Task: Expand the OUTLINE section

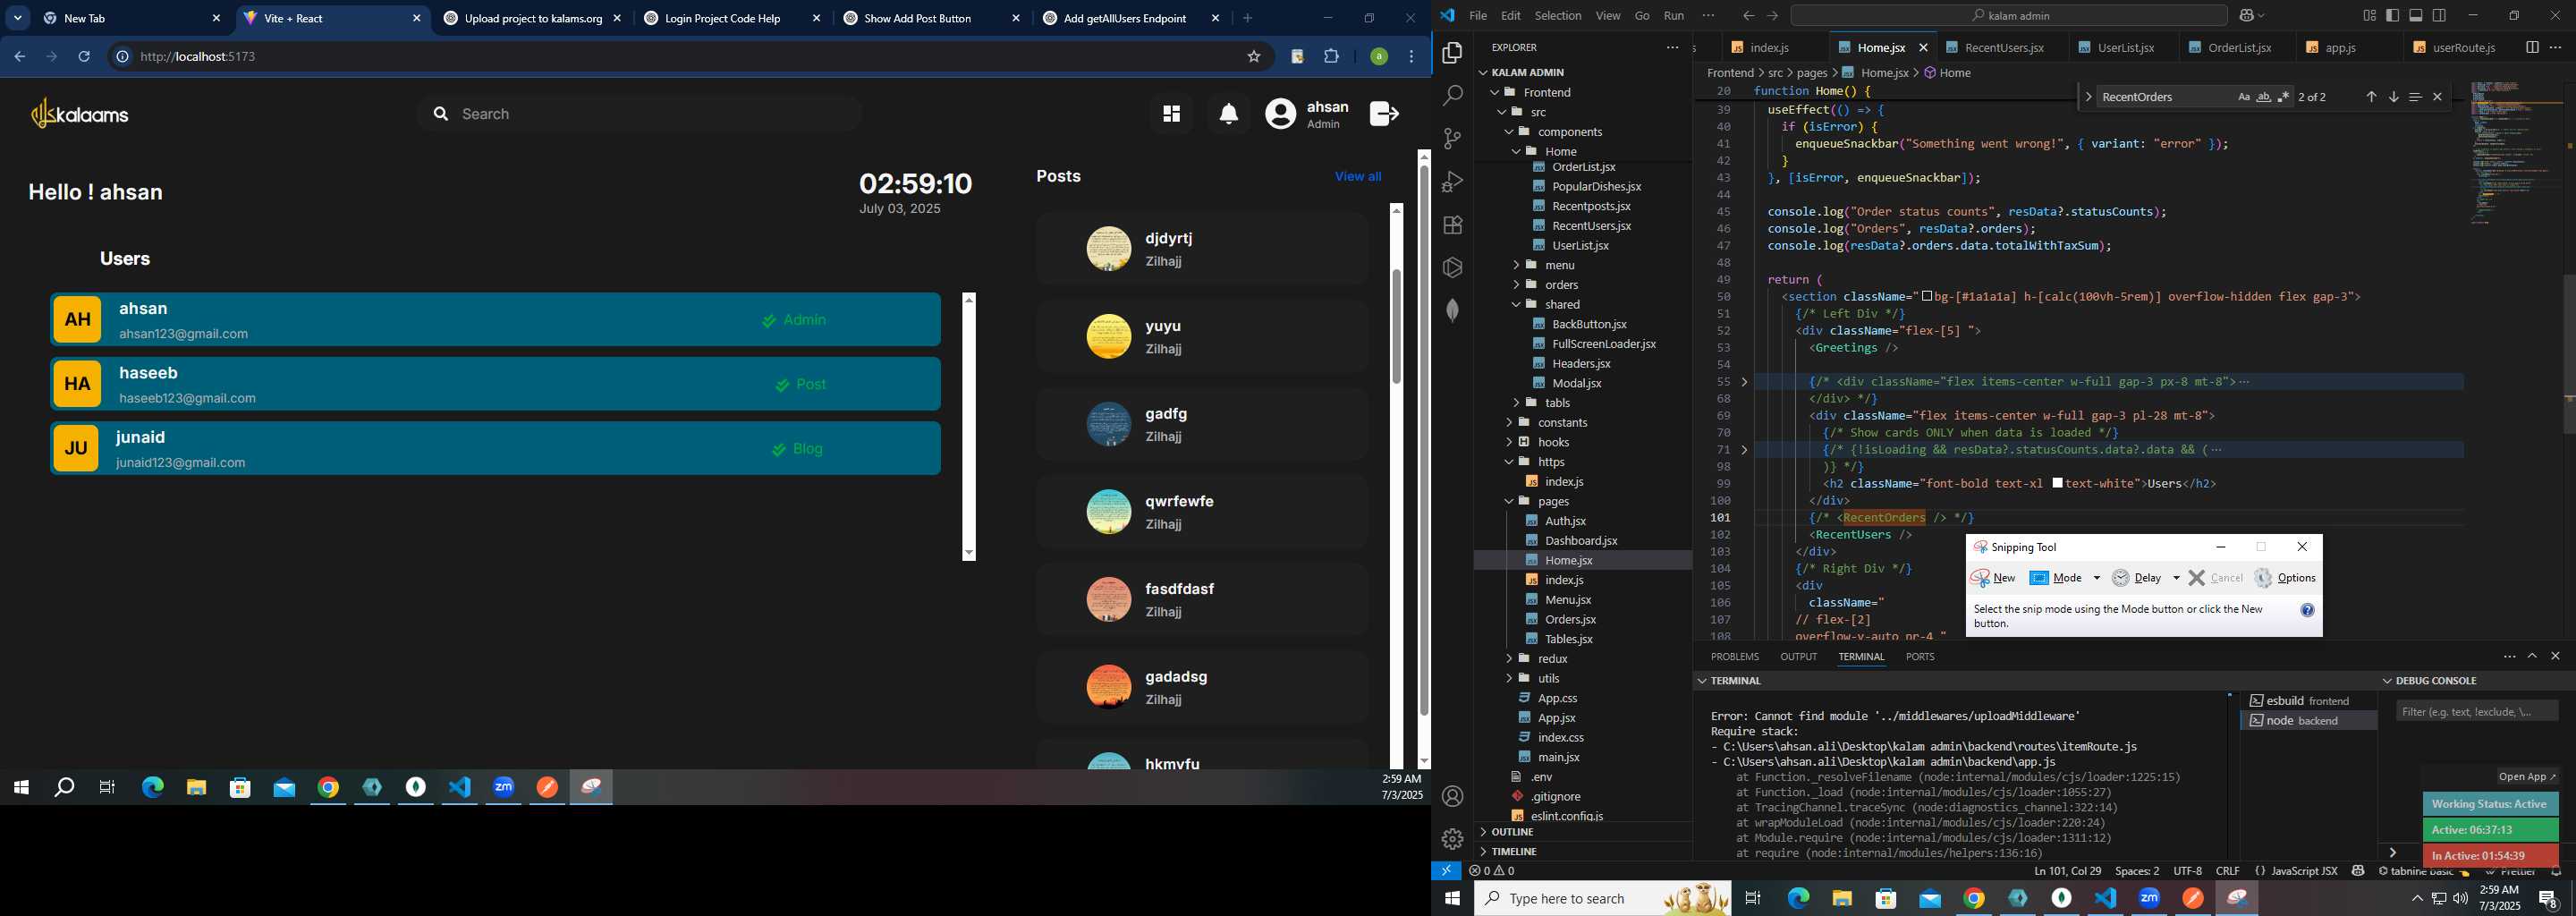Action: pyautogui.click(x=1511, y=832)
